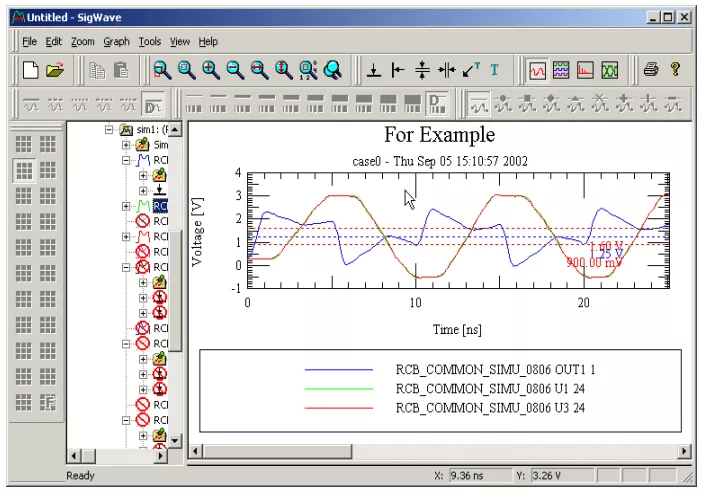Toggle visibility of the blue waveform tree icon
The height and width of the screenshot is (494, 703).
(x=143, y=160)
